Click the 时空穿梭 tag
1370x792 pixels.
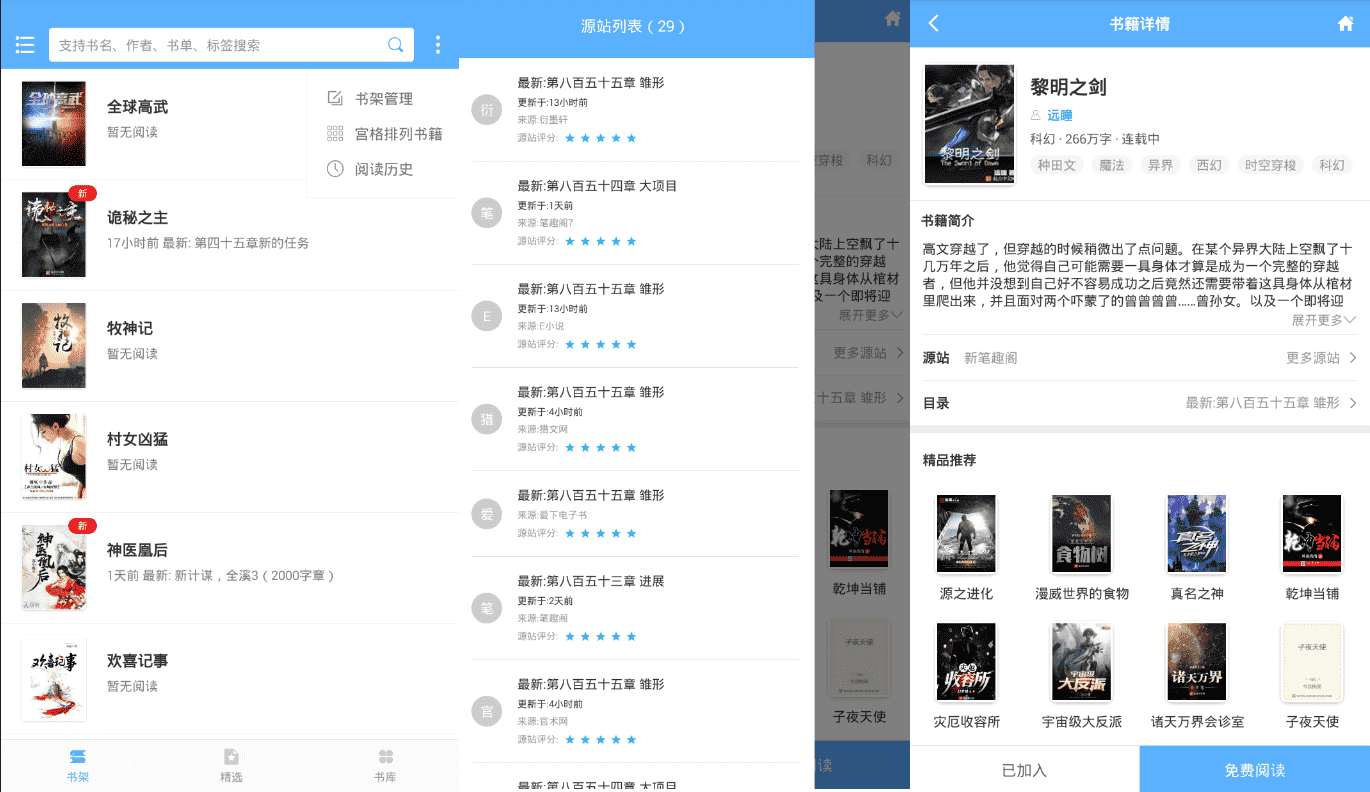tap(1270, 165)
